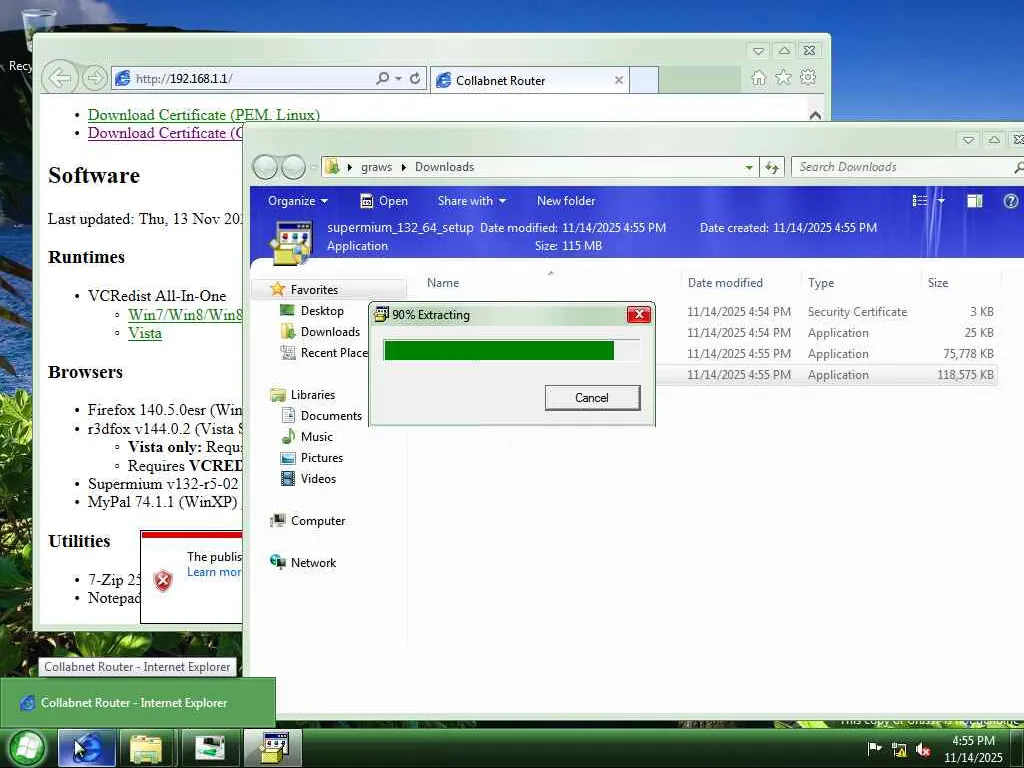Open a new blank tab in Internet Explorer
The image size is (1024, 768).
coord(644,80)
